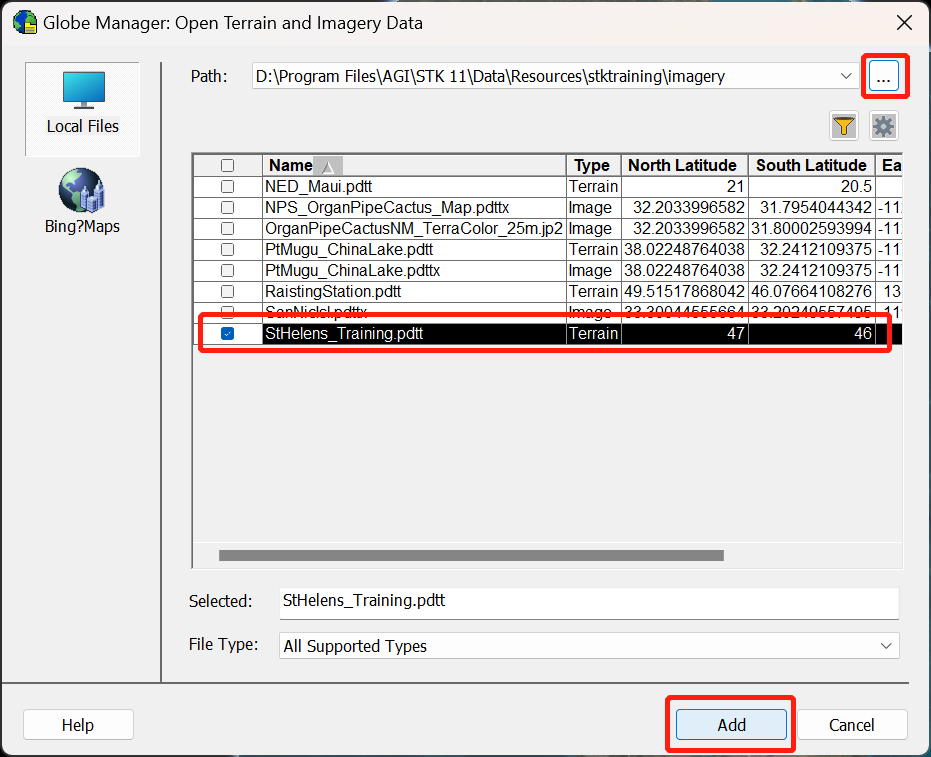
Task: Cancel the Open Terrain dialog
Action: [x=852, y=724]
